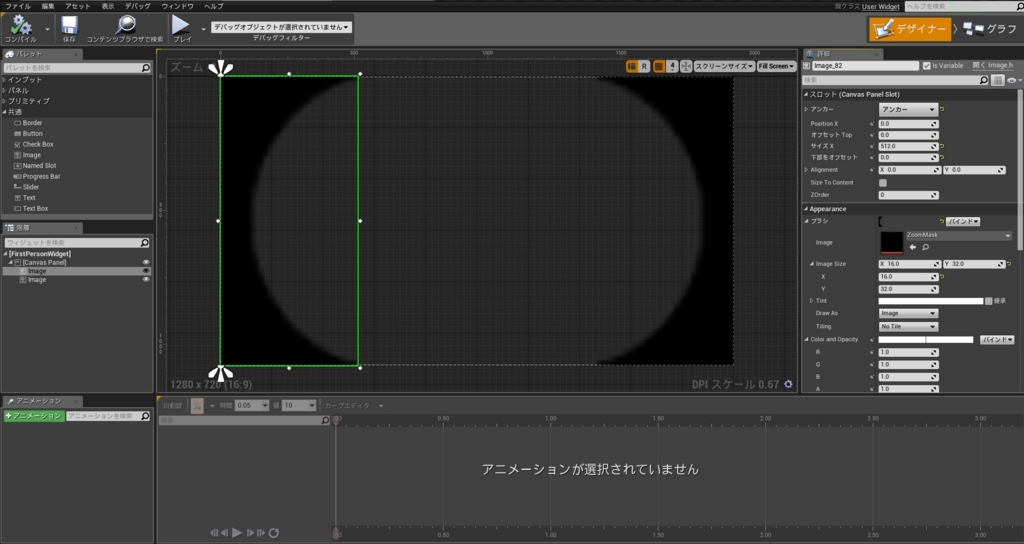1024x544 pixels.
Task: Click the add key icon in the timeline toolbar
Action: [197, 406]
